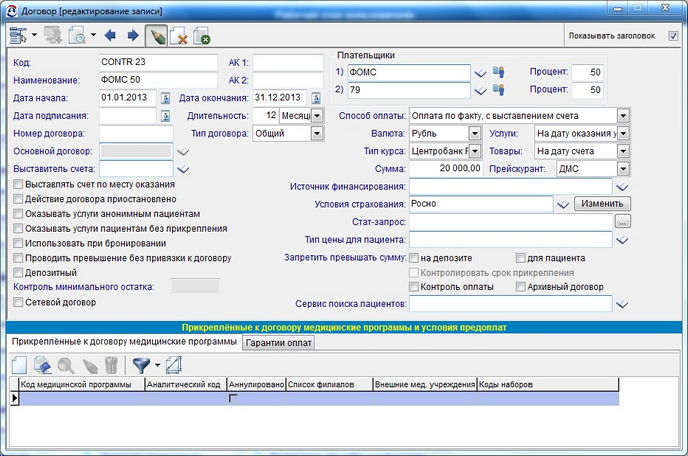This screenshot has width=688, height=456.
Task: Choose payer 2 via check-mark lookup
Action: pyautogui.click(x=480, y=91)
